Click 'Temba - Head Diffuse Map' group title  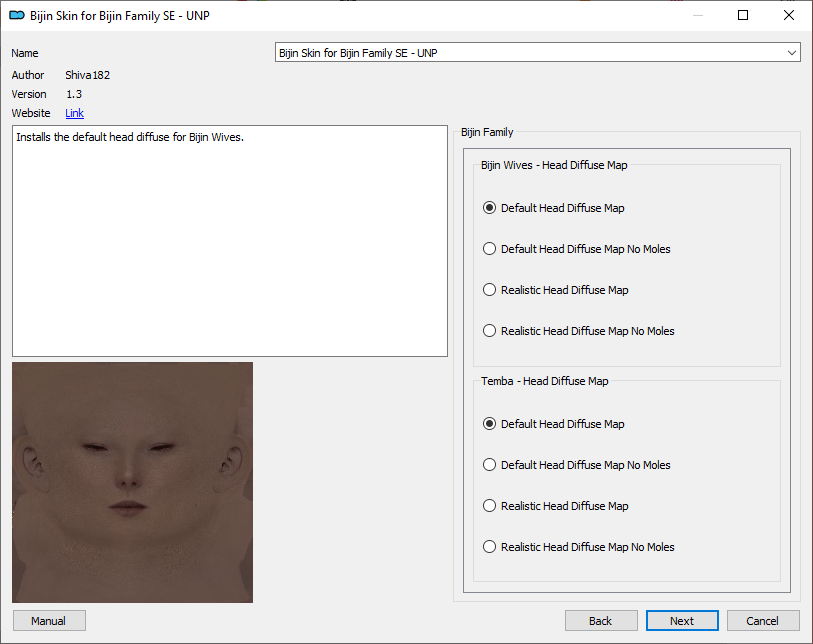[544, 381]
